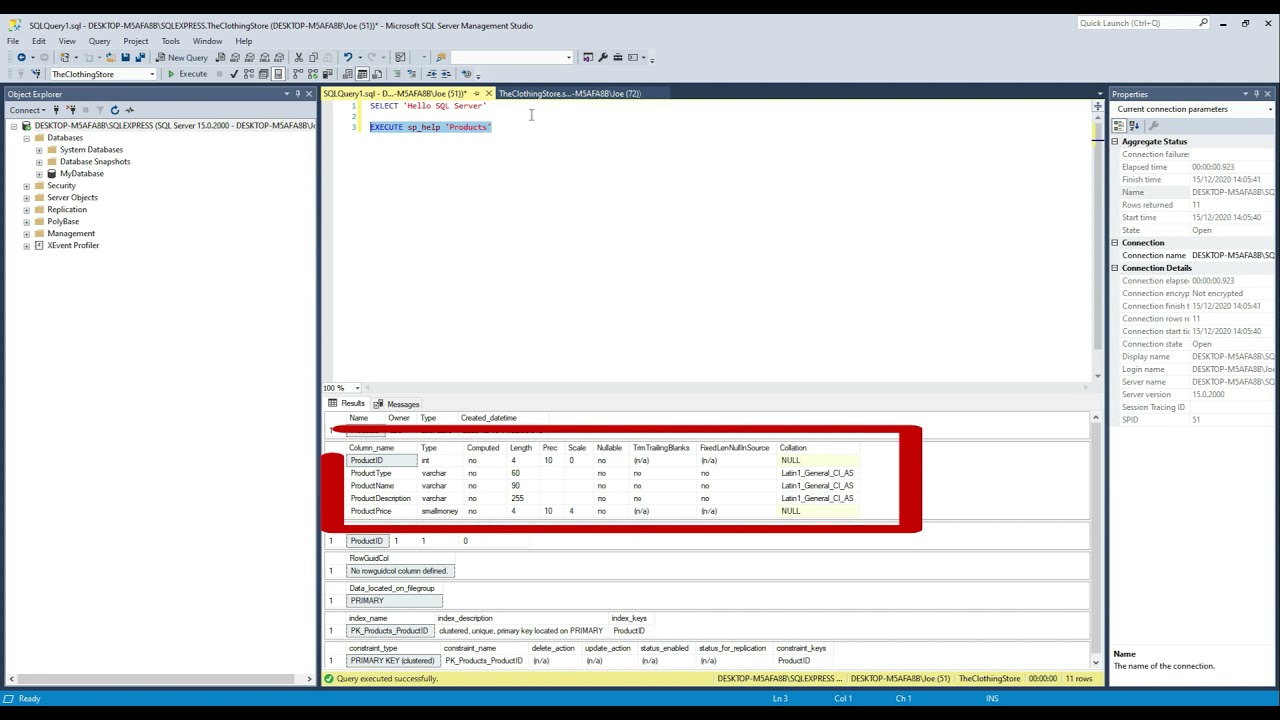Open the Connect dropdown in Object Explorer

[x=26, y=110]
